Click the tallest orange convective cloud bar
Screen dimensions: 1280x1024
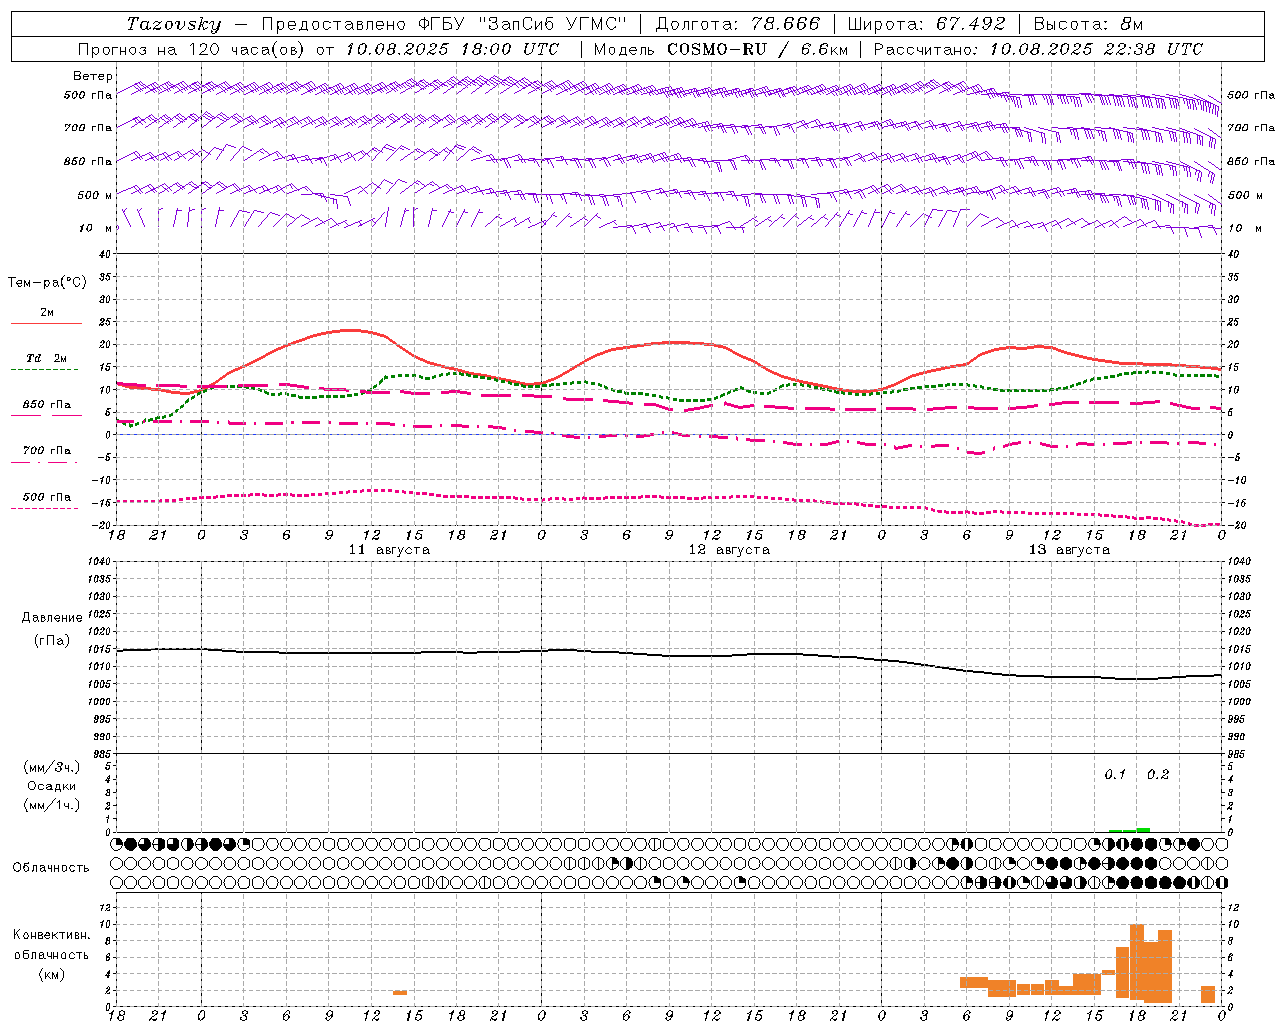pos(1137,961)
